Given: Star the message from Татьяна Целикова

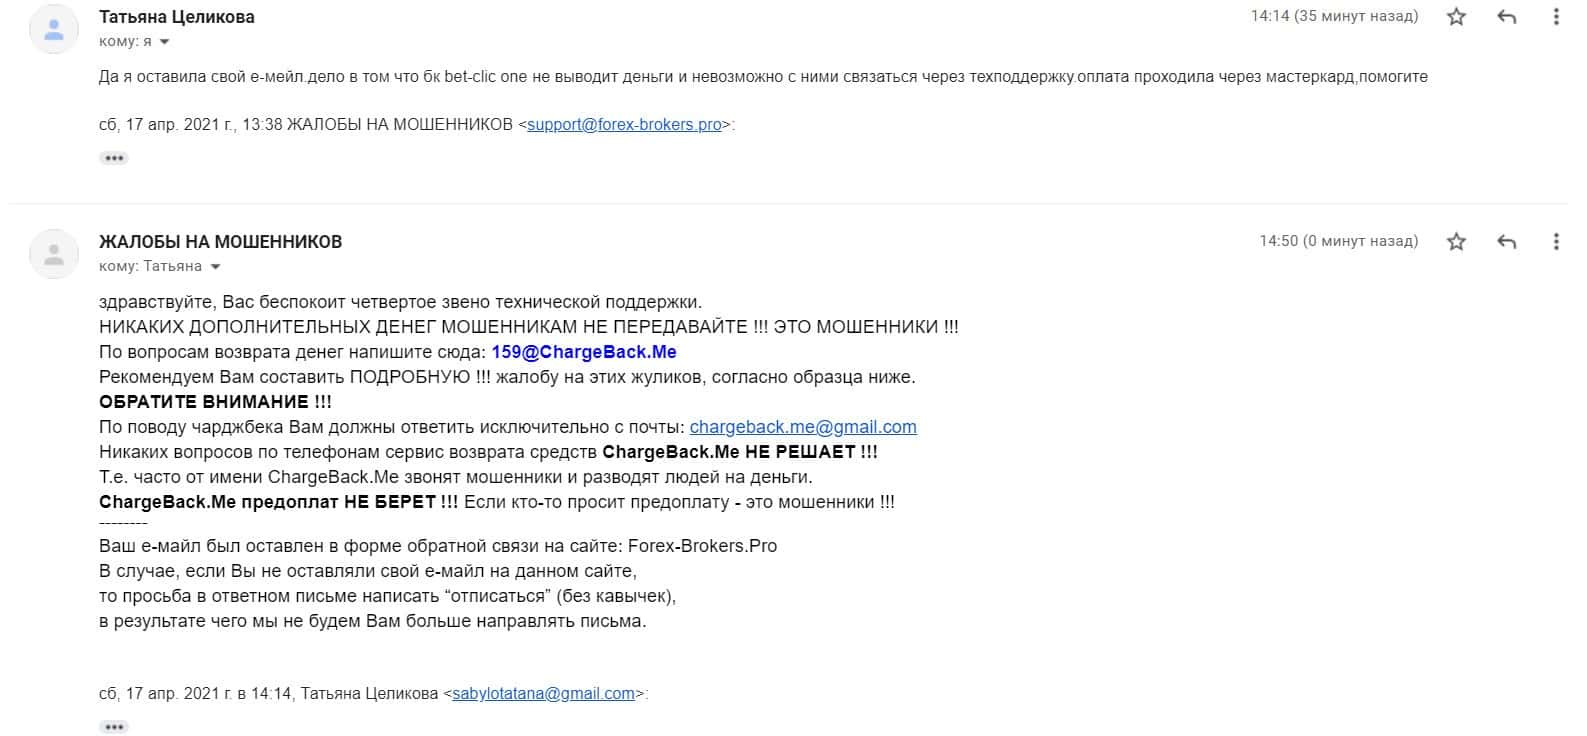Looking at the screenshot, I should coord(1456,17).
